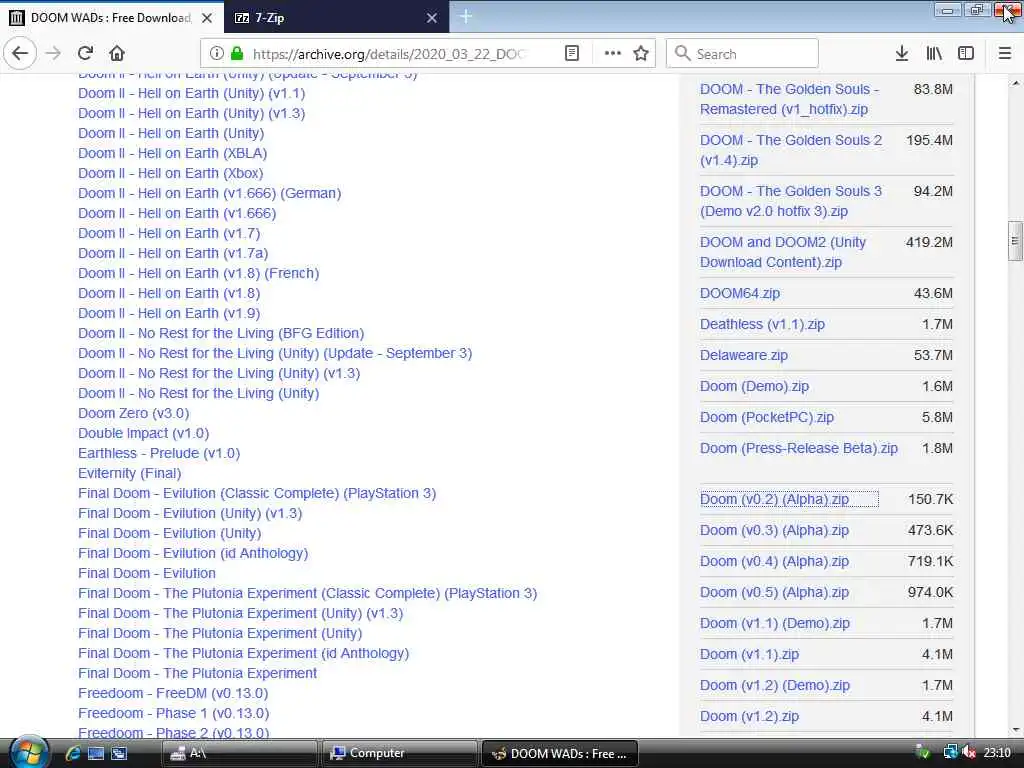Click the muted volume tray icon
1024x768 pixels.
tap(968, 754)
